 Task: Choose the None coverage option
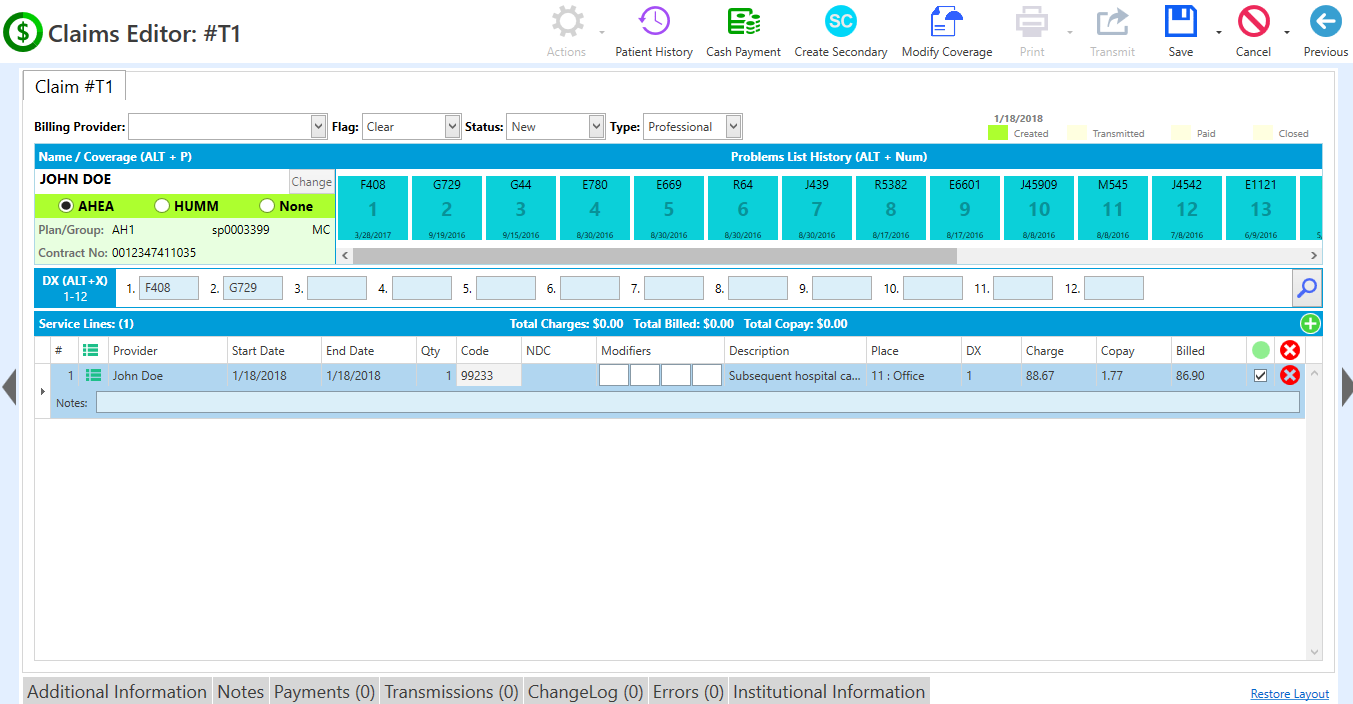click(266, 205)
